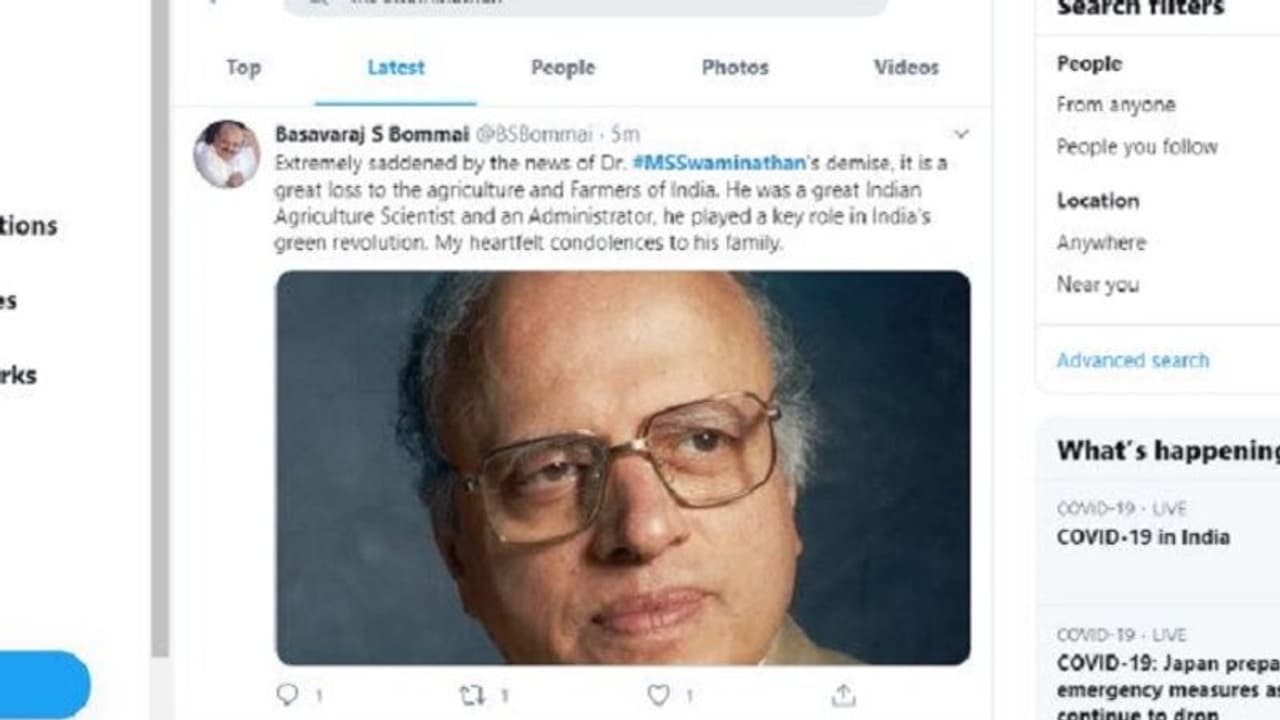Open Basavaraj S Bommai's profile avatar
1280x720 pixels.
click(226, 153)
